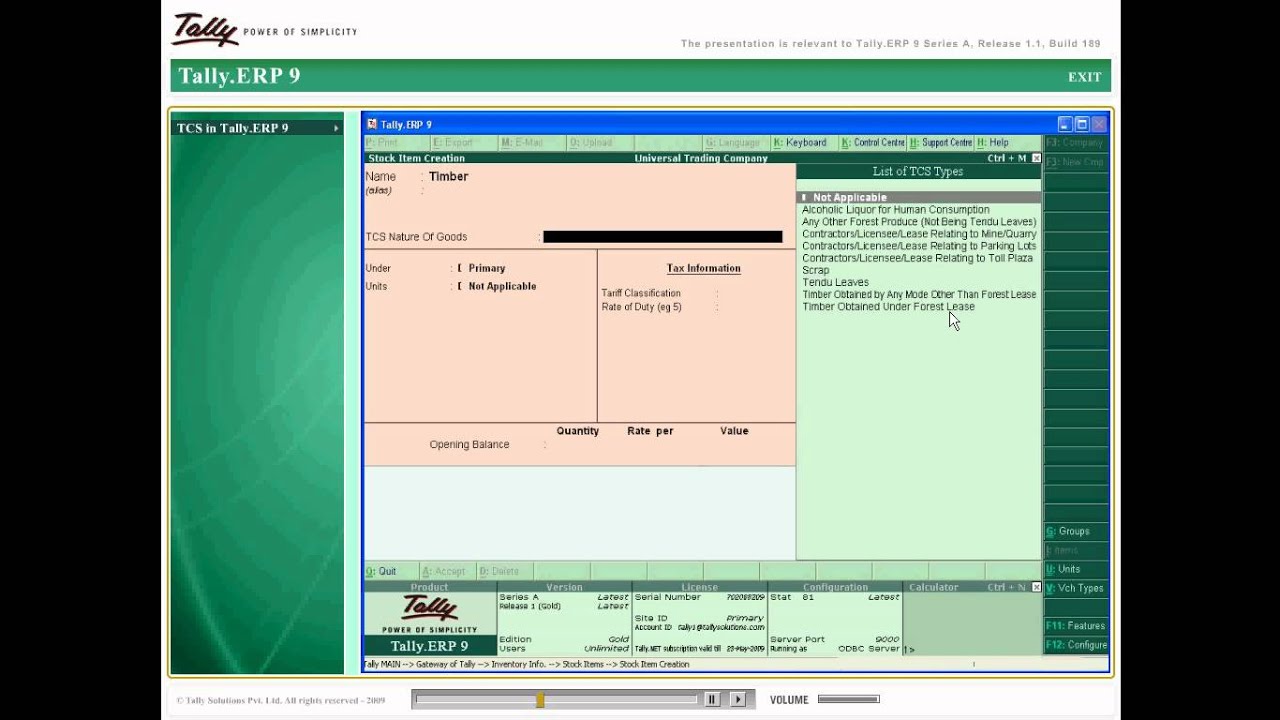Click the Under field showing Primary
1280x720 pixels.
click(486, 268)
